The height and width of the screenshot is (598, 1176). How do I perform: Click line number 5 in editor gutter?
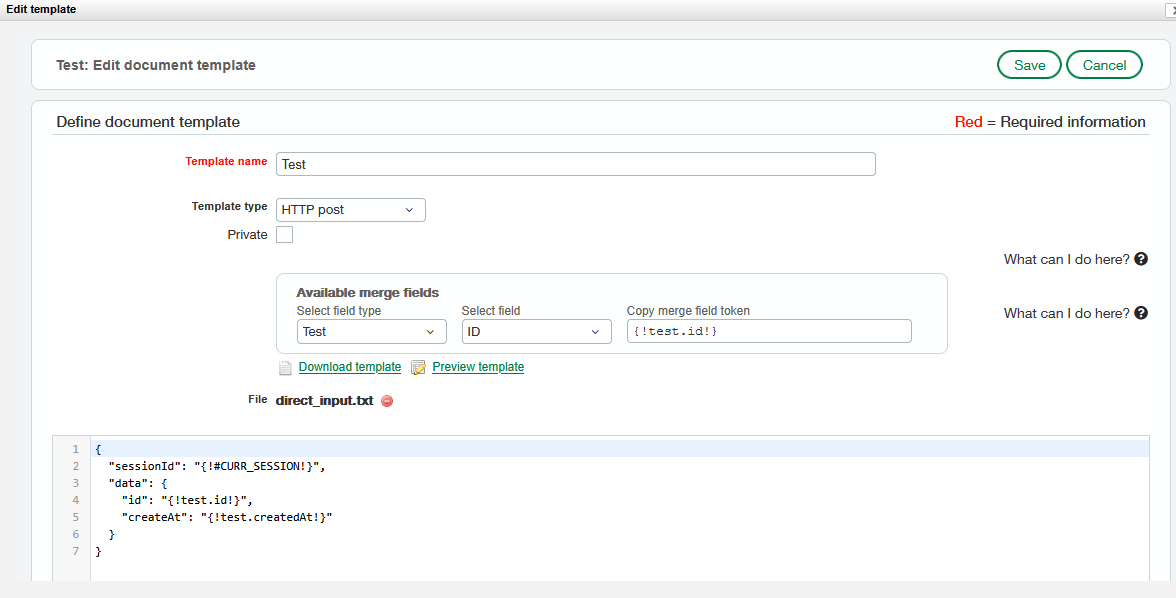(76, 517)
